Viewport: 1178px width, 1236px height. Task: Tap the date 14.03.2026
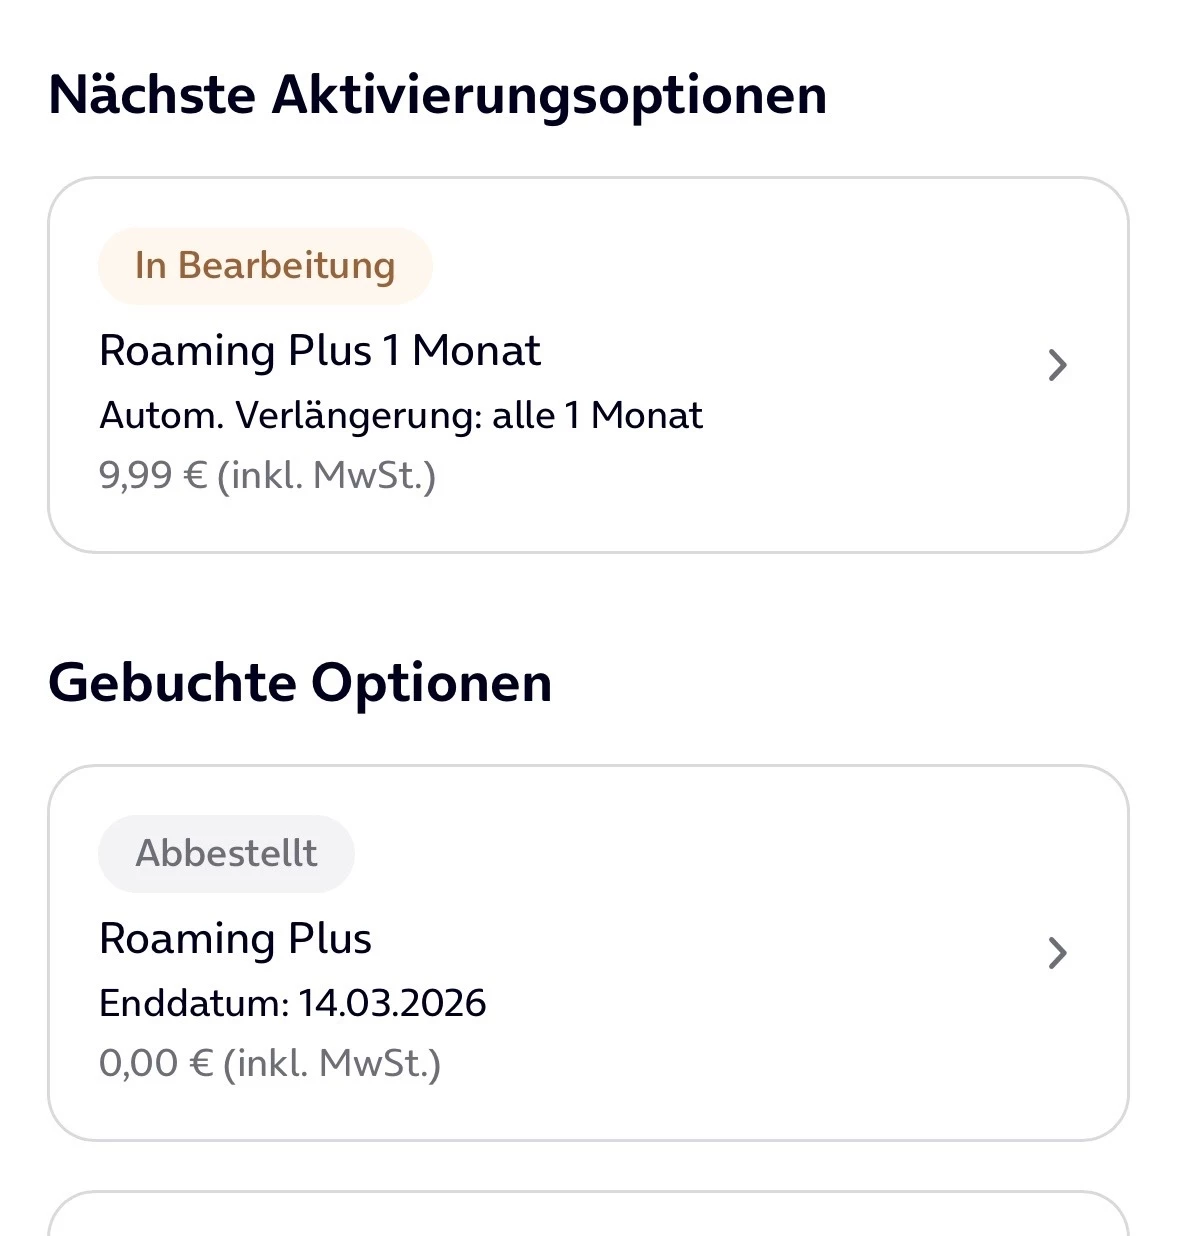[x=392, y=1003]
